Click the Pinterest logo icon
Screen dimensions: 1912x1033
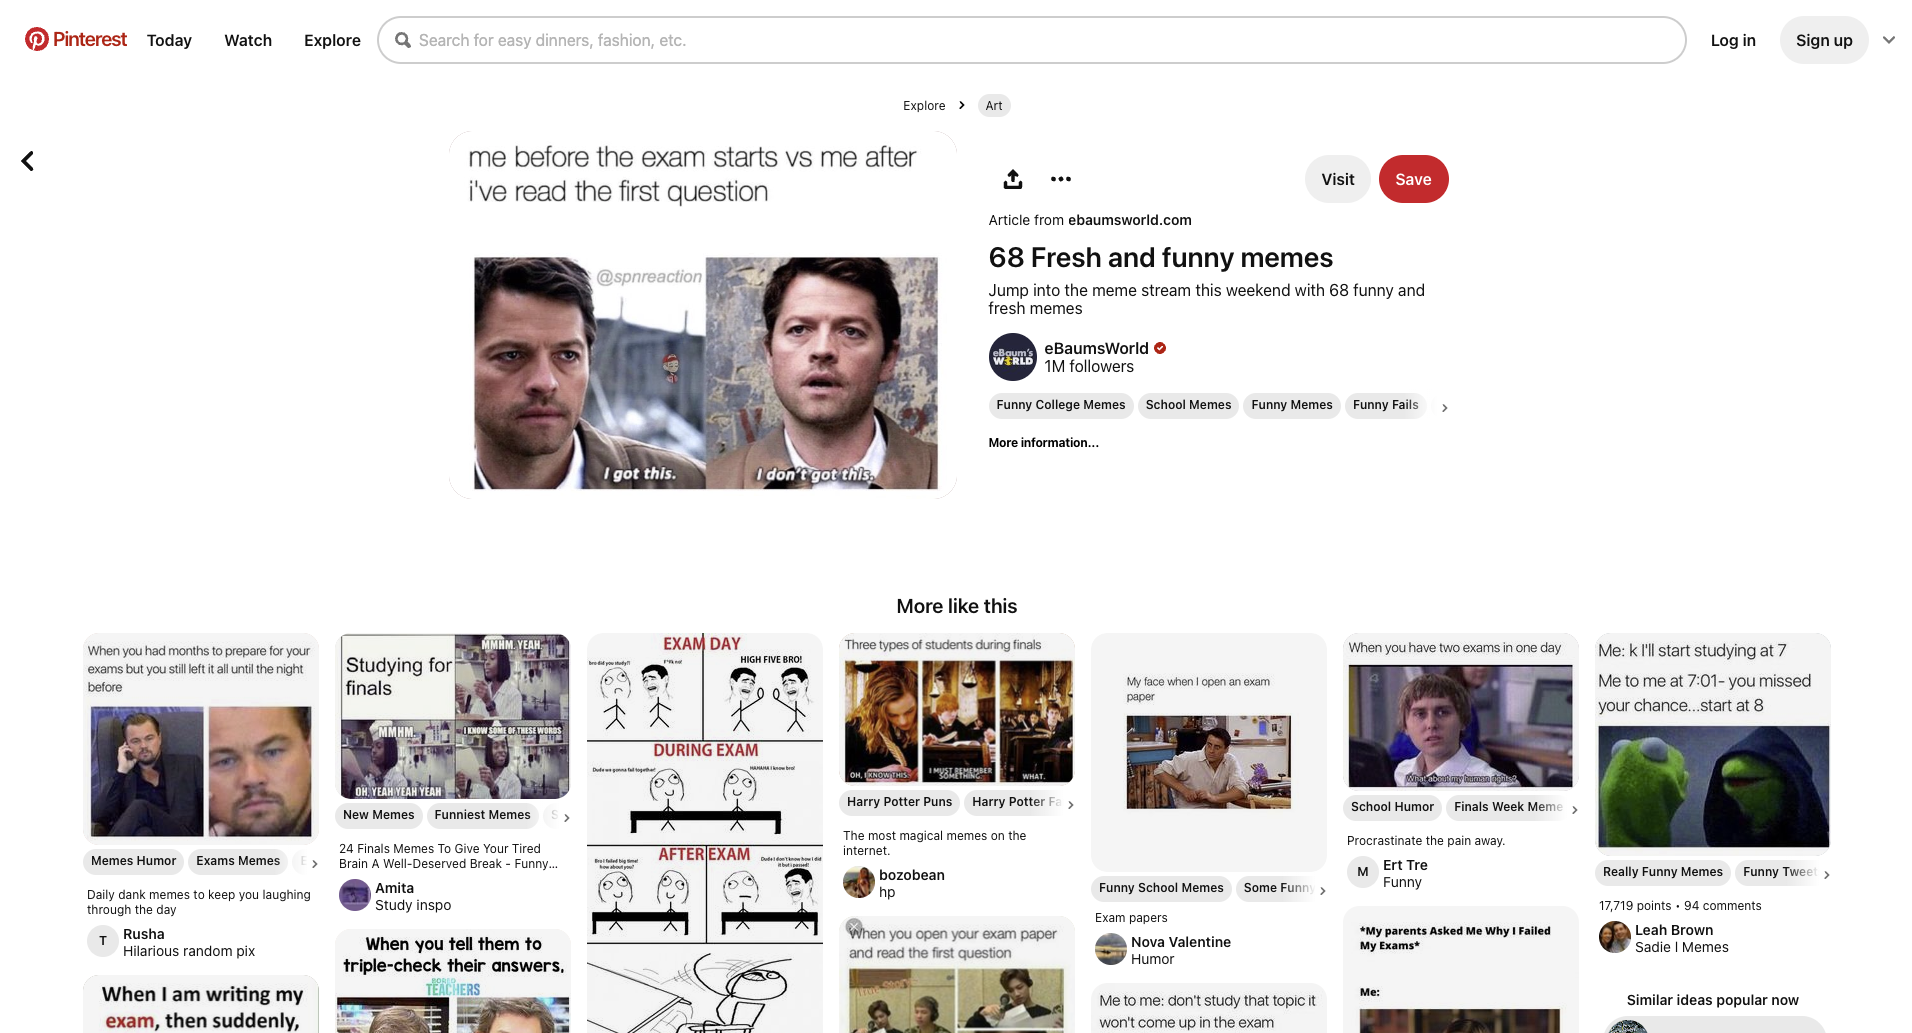point(37,40)
